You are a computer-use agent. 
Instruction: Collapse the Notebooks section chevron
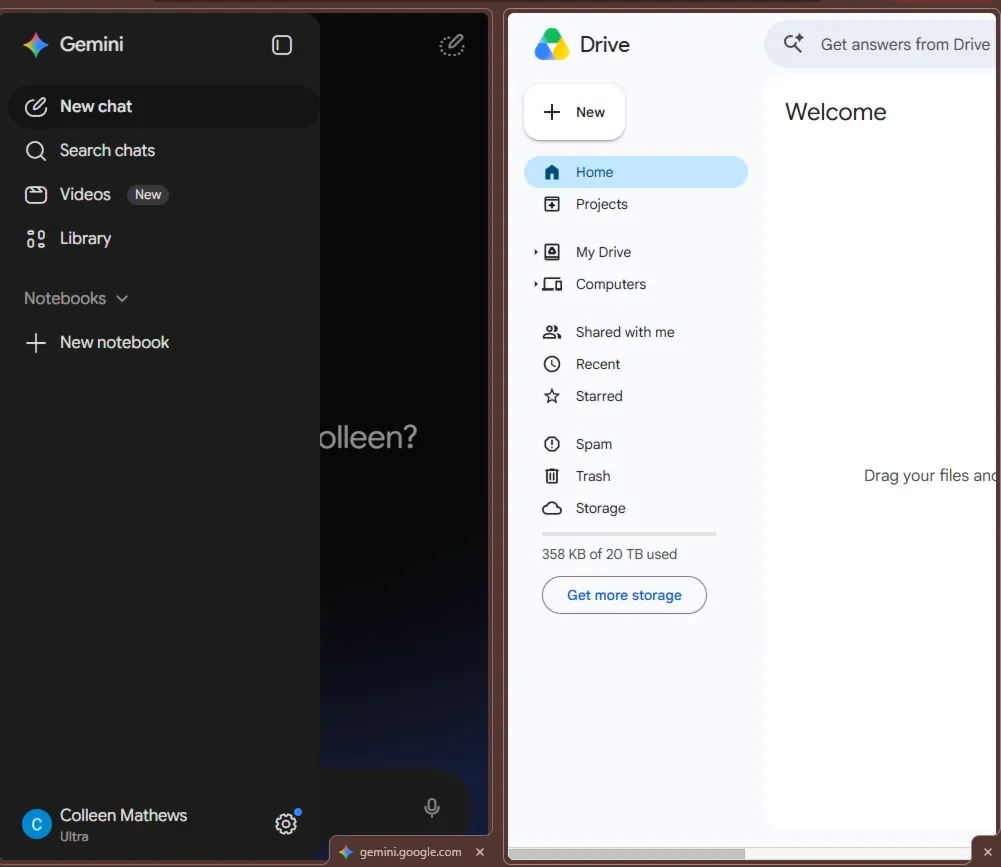click(122, 298)
